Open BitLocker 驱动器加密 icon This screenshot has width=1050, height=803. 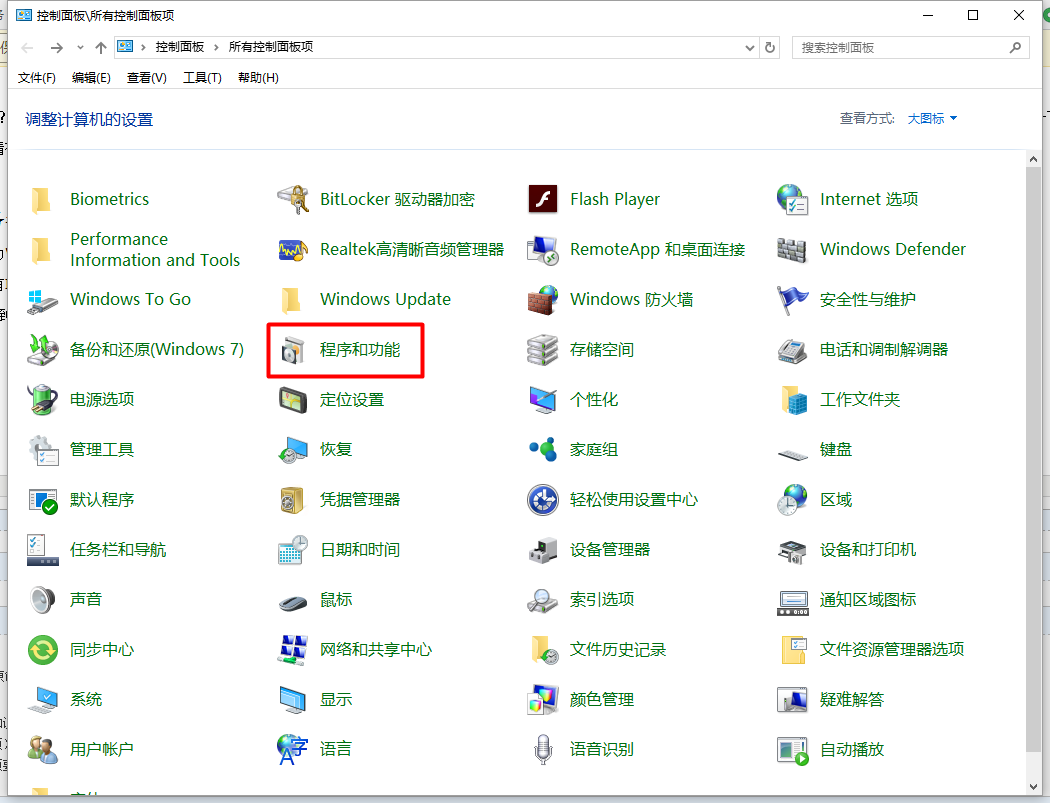[x=293, y=200]
